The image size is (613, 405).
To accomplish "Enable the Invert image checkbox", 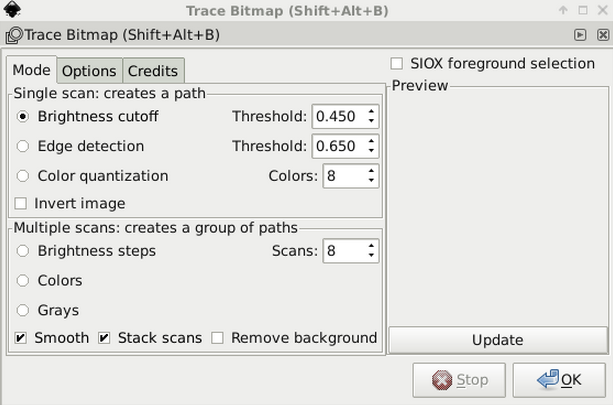I will (x=21, y=203).
